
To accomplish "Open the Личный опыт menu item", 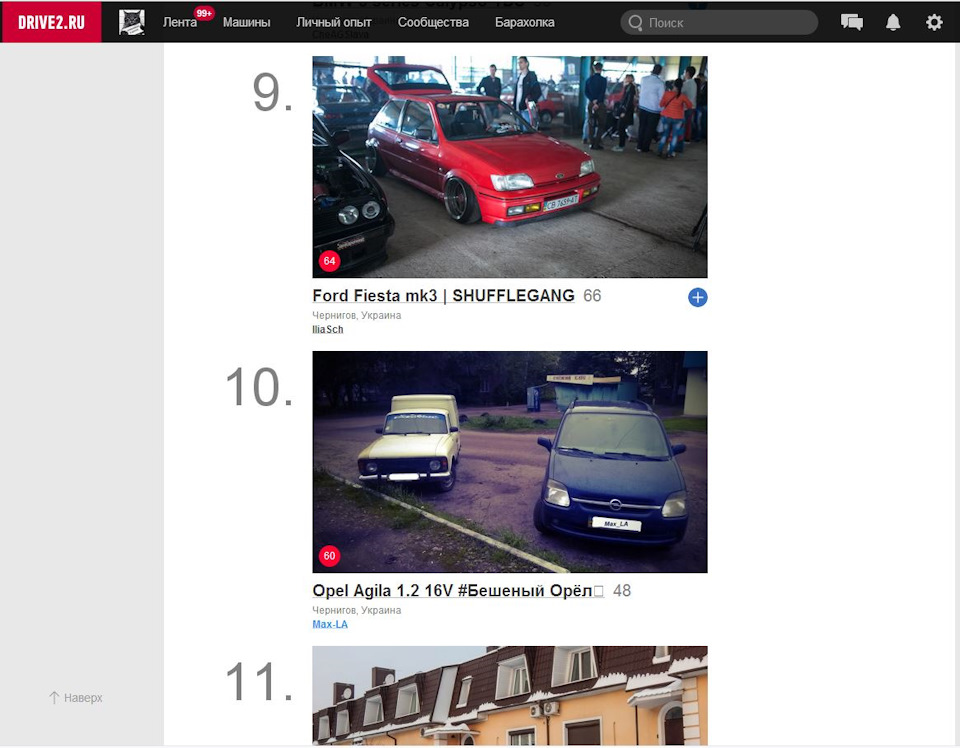I will [334, 22].
